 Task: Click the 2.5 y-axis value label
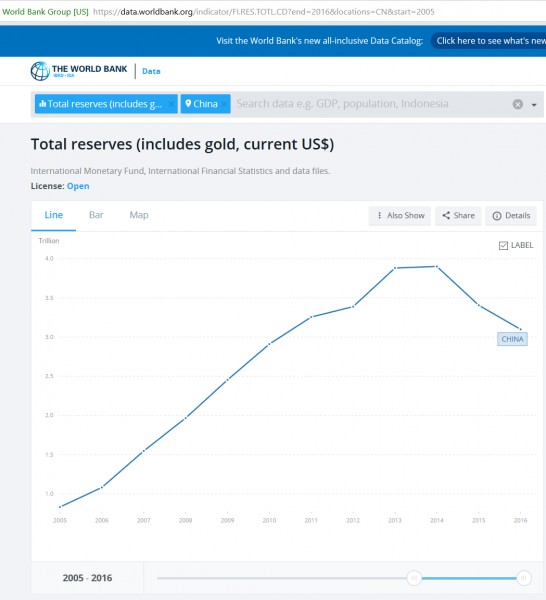point(49,376)
